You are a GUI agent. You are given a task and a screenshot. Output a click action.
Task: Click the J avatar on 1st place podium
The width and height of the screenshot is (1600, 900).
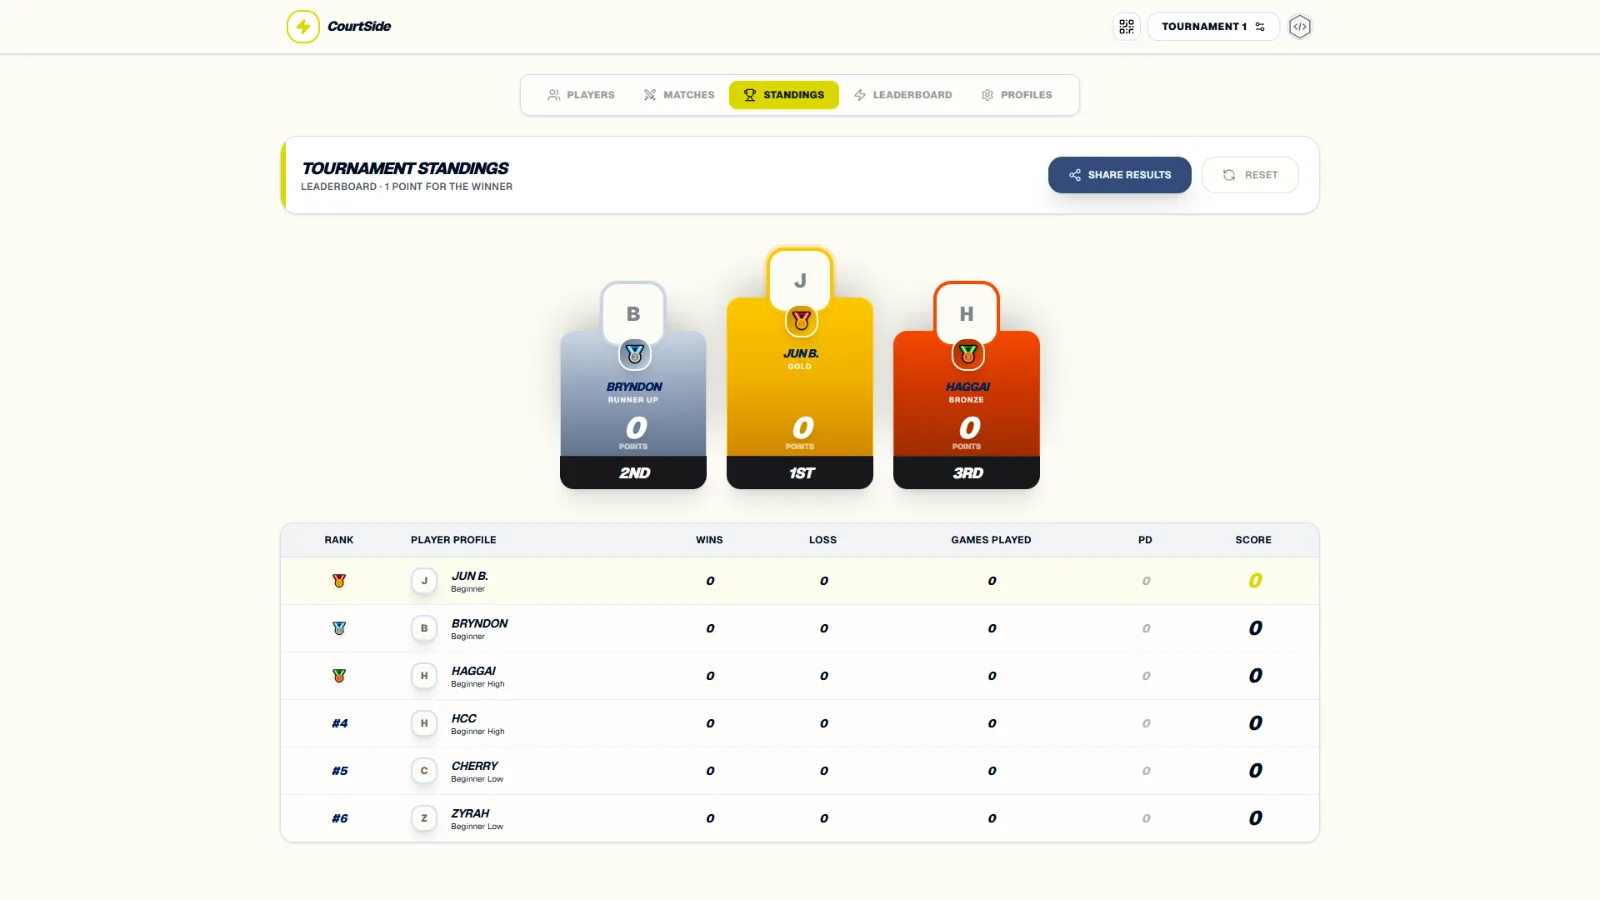point(800,281)
